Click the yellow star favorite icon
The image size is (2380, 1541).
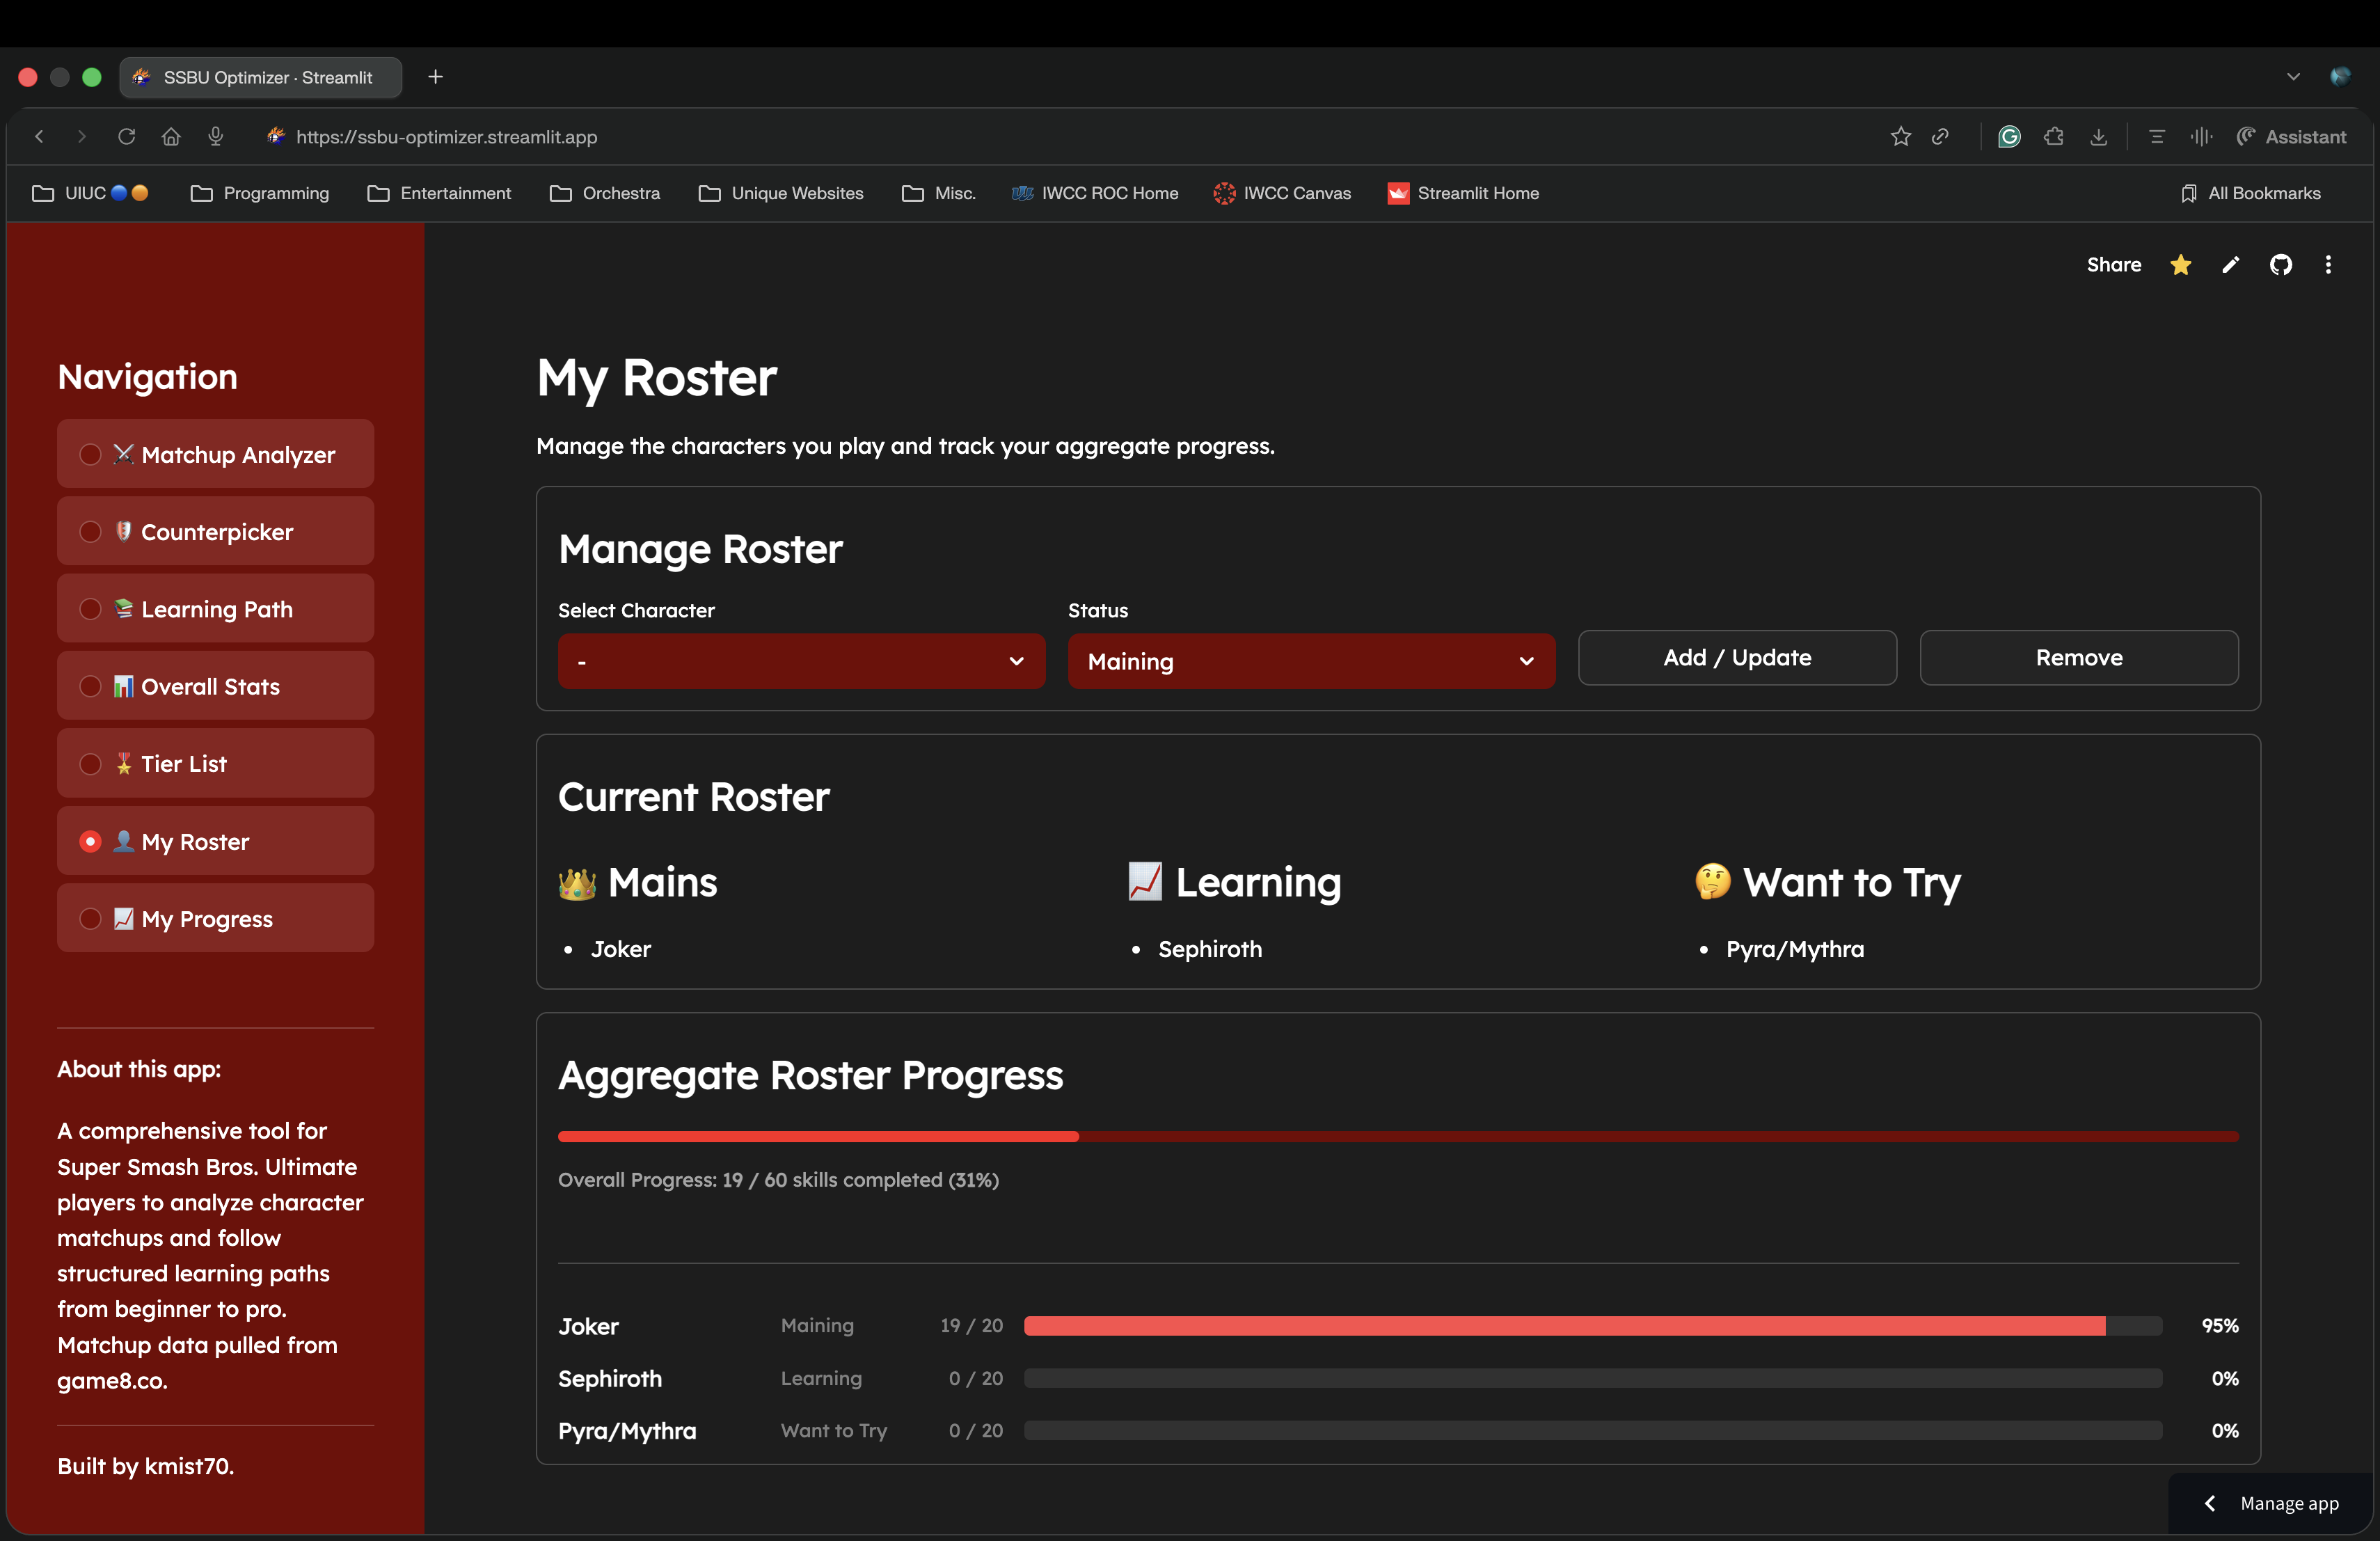pyautogui.click(x=2181, y=265)
